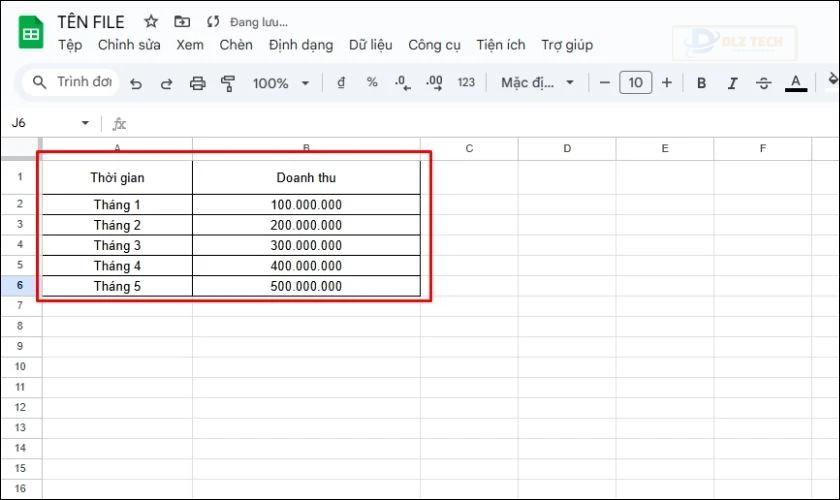Open the text color picker
The width and height of the screenshot is (840, 500).
point(796,83)
